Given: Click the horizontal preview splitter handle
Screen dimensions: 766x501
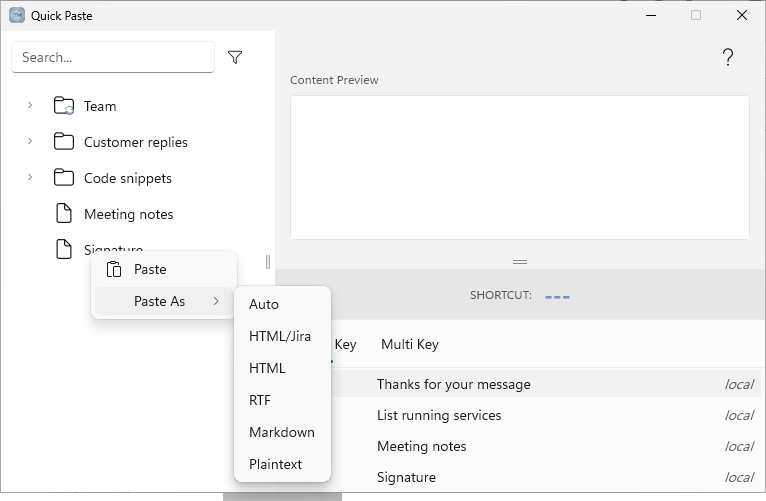Looking at the screenshot, I should pyautogui.click(x=520, y=262).
